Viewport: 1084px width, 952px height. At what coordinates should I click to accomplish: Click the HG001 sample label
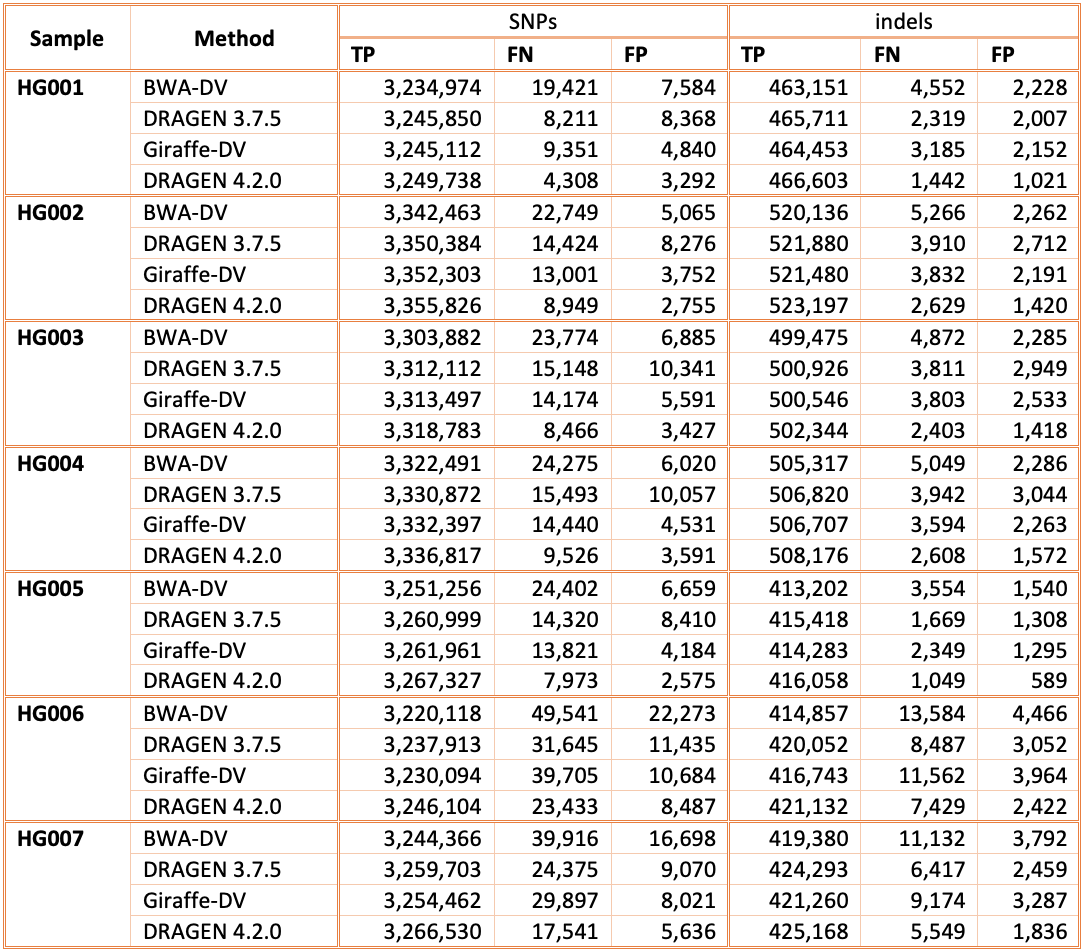(50, 87)
